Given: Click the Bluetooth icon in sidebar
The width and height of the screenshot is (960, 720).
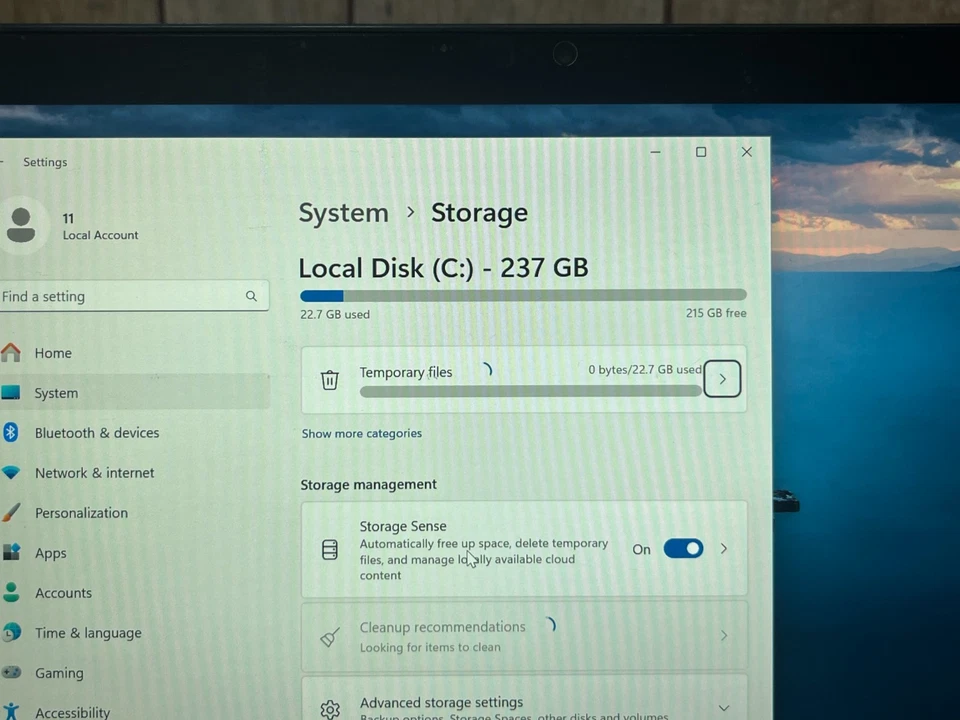Looking at the screenshot, I should [10, 432].
